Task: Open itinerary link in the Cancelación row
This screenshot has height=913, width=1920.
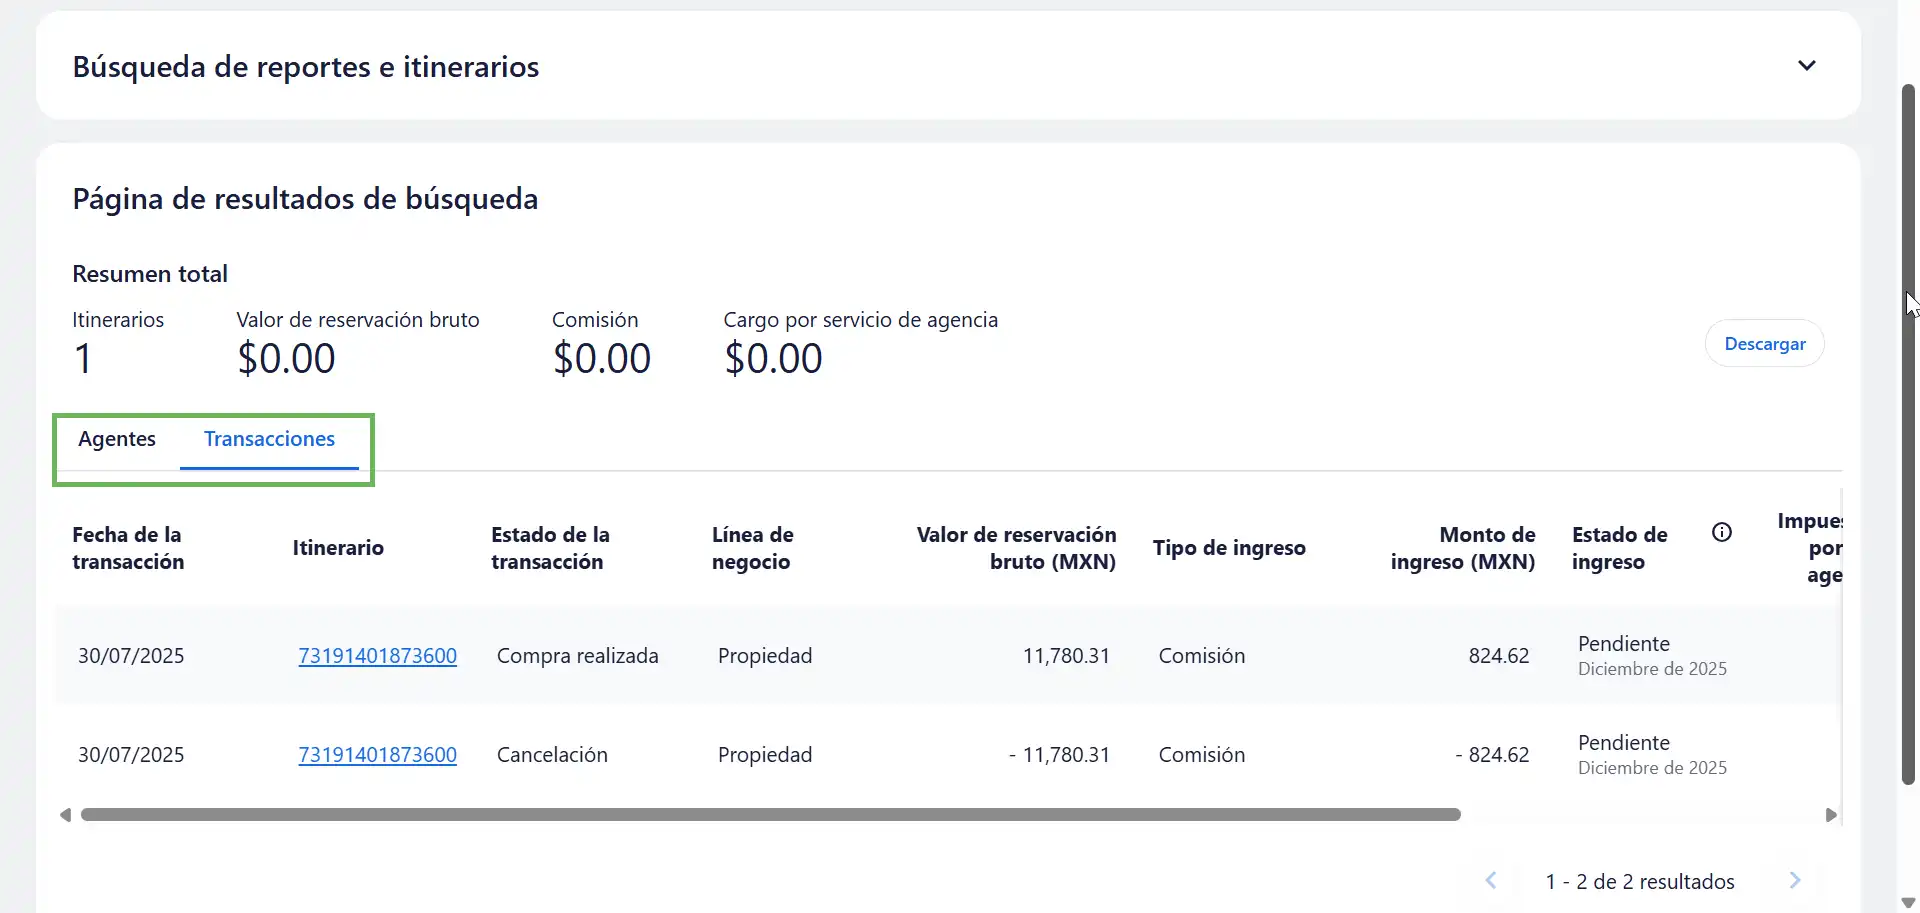Action: pyautogui.click(x=377, y=755)
